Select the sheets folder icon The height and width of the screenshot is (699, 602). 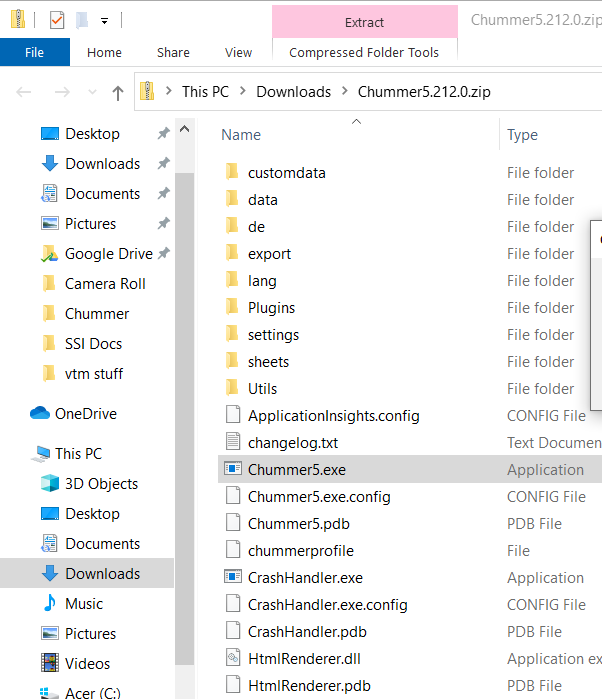232,361
